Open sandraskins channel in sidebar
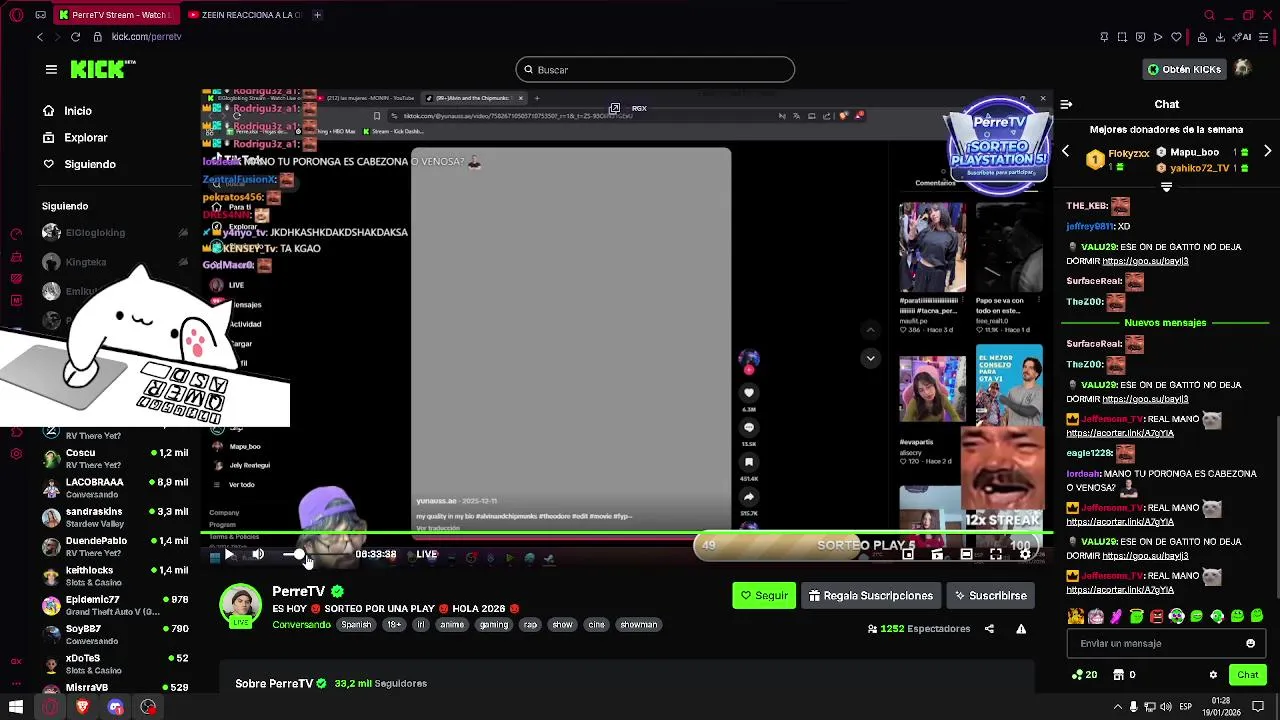The height and width of the screenshot is (720, 1280). click(x=115, y=517)
